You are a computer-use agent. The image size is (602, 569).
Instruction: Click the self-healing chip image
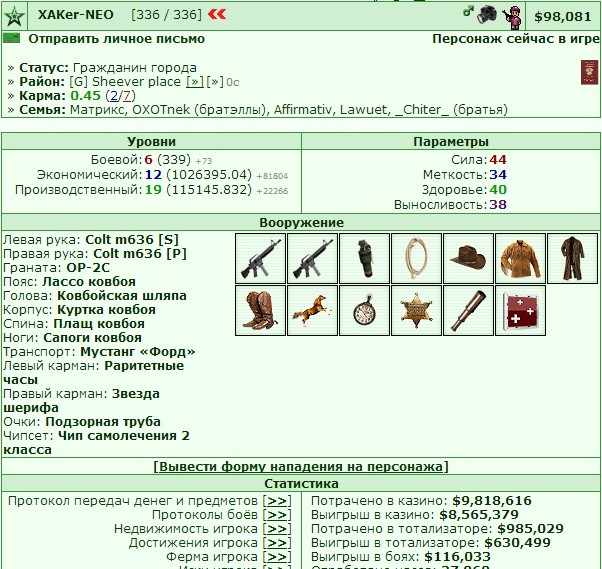pyautogui.click(x=520, y=310)
